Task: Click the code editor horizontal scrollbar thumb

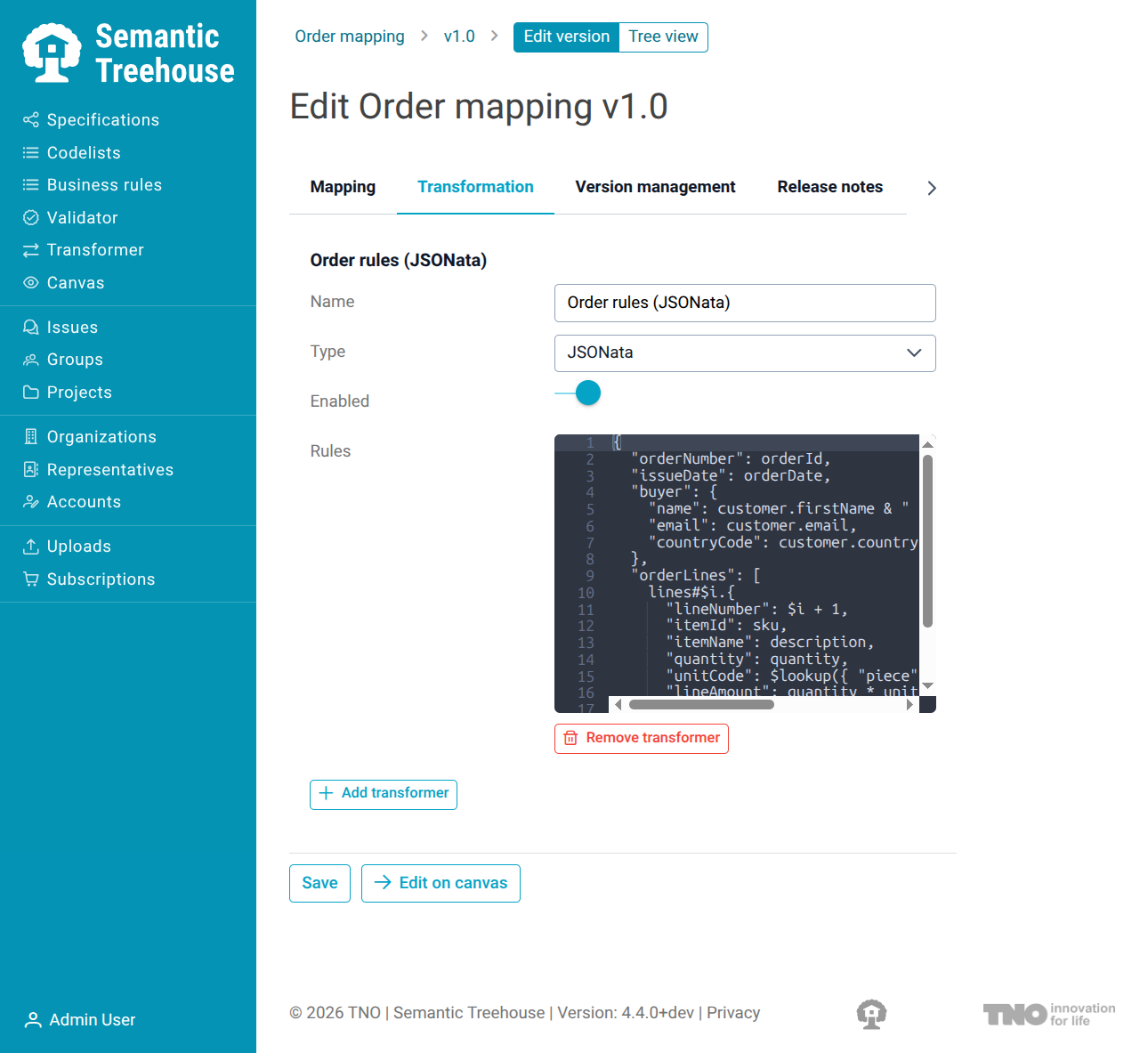Action: 701,704
